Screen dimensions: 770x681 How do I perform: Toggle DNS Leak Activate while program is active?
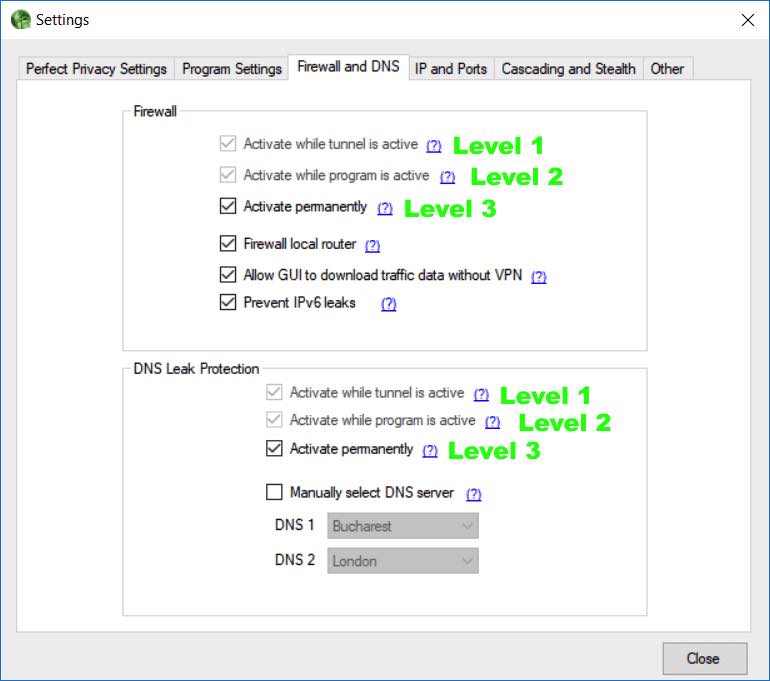(274, 420)
